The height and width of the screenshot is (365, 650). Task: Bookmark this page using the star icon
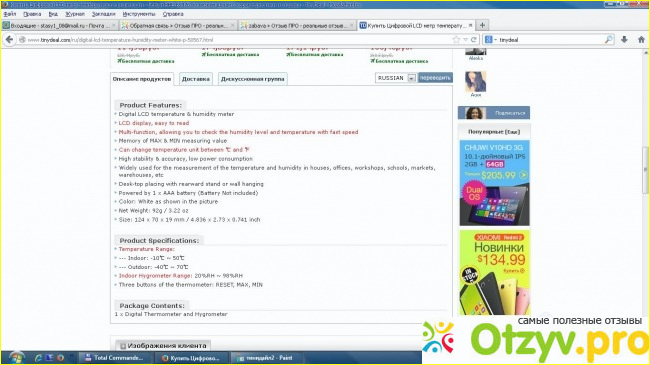[456, 40]
